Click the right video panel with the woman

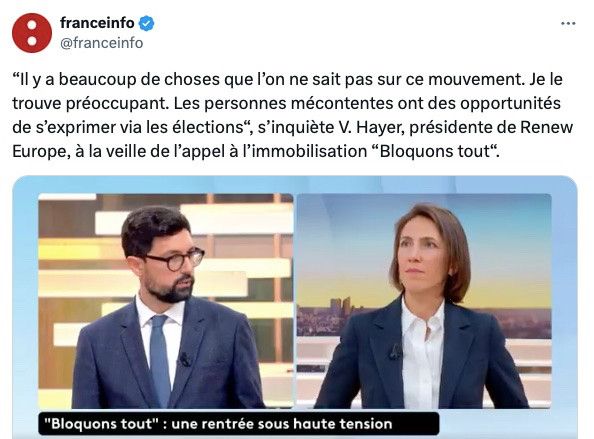424,301
